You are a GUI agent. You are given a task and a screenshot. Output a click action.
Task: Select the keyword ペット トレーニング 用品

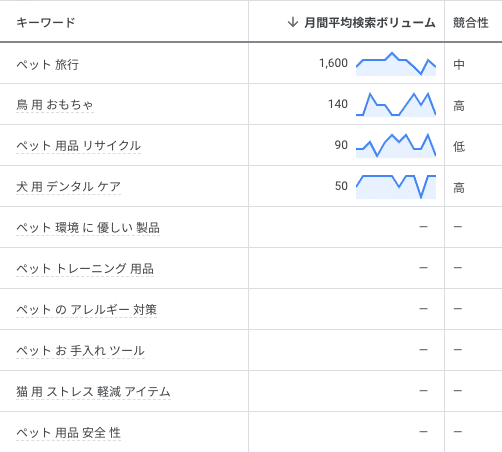[x=85, y=269]
